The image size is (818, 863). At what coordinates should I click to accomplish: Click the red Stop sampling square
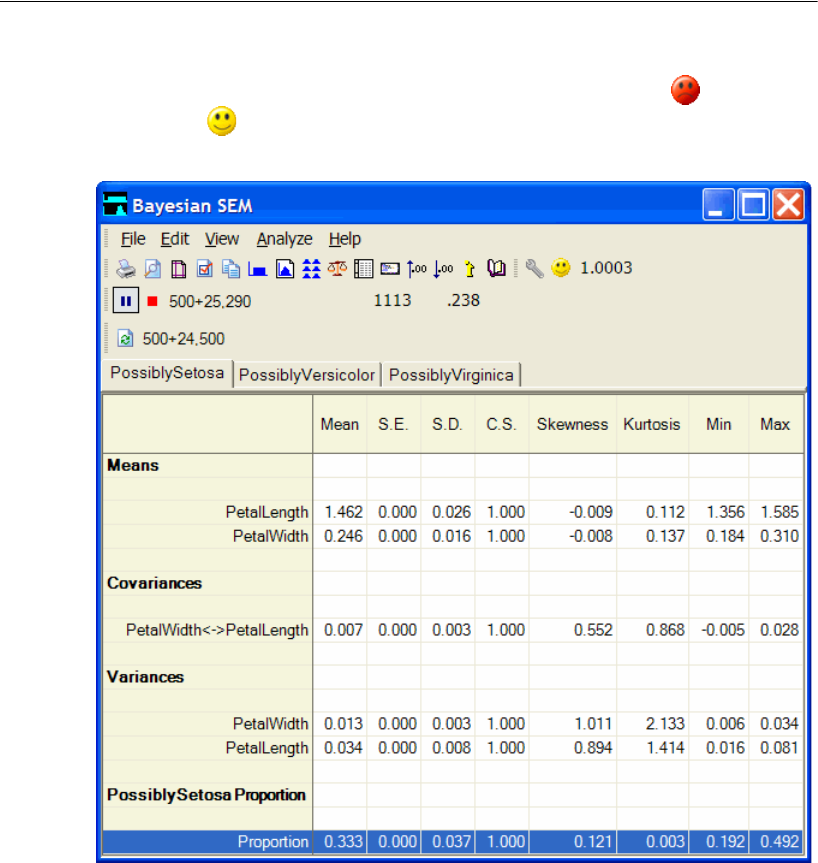click(153, 301)
